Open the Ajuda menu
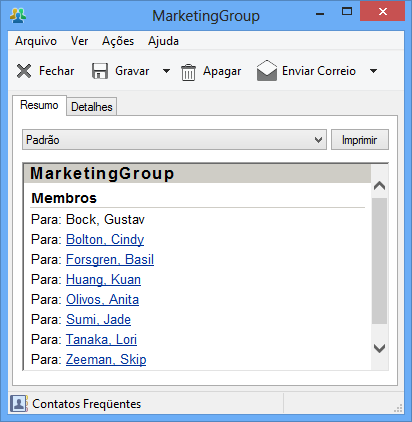 click(x=163, y=41)
